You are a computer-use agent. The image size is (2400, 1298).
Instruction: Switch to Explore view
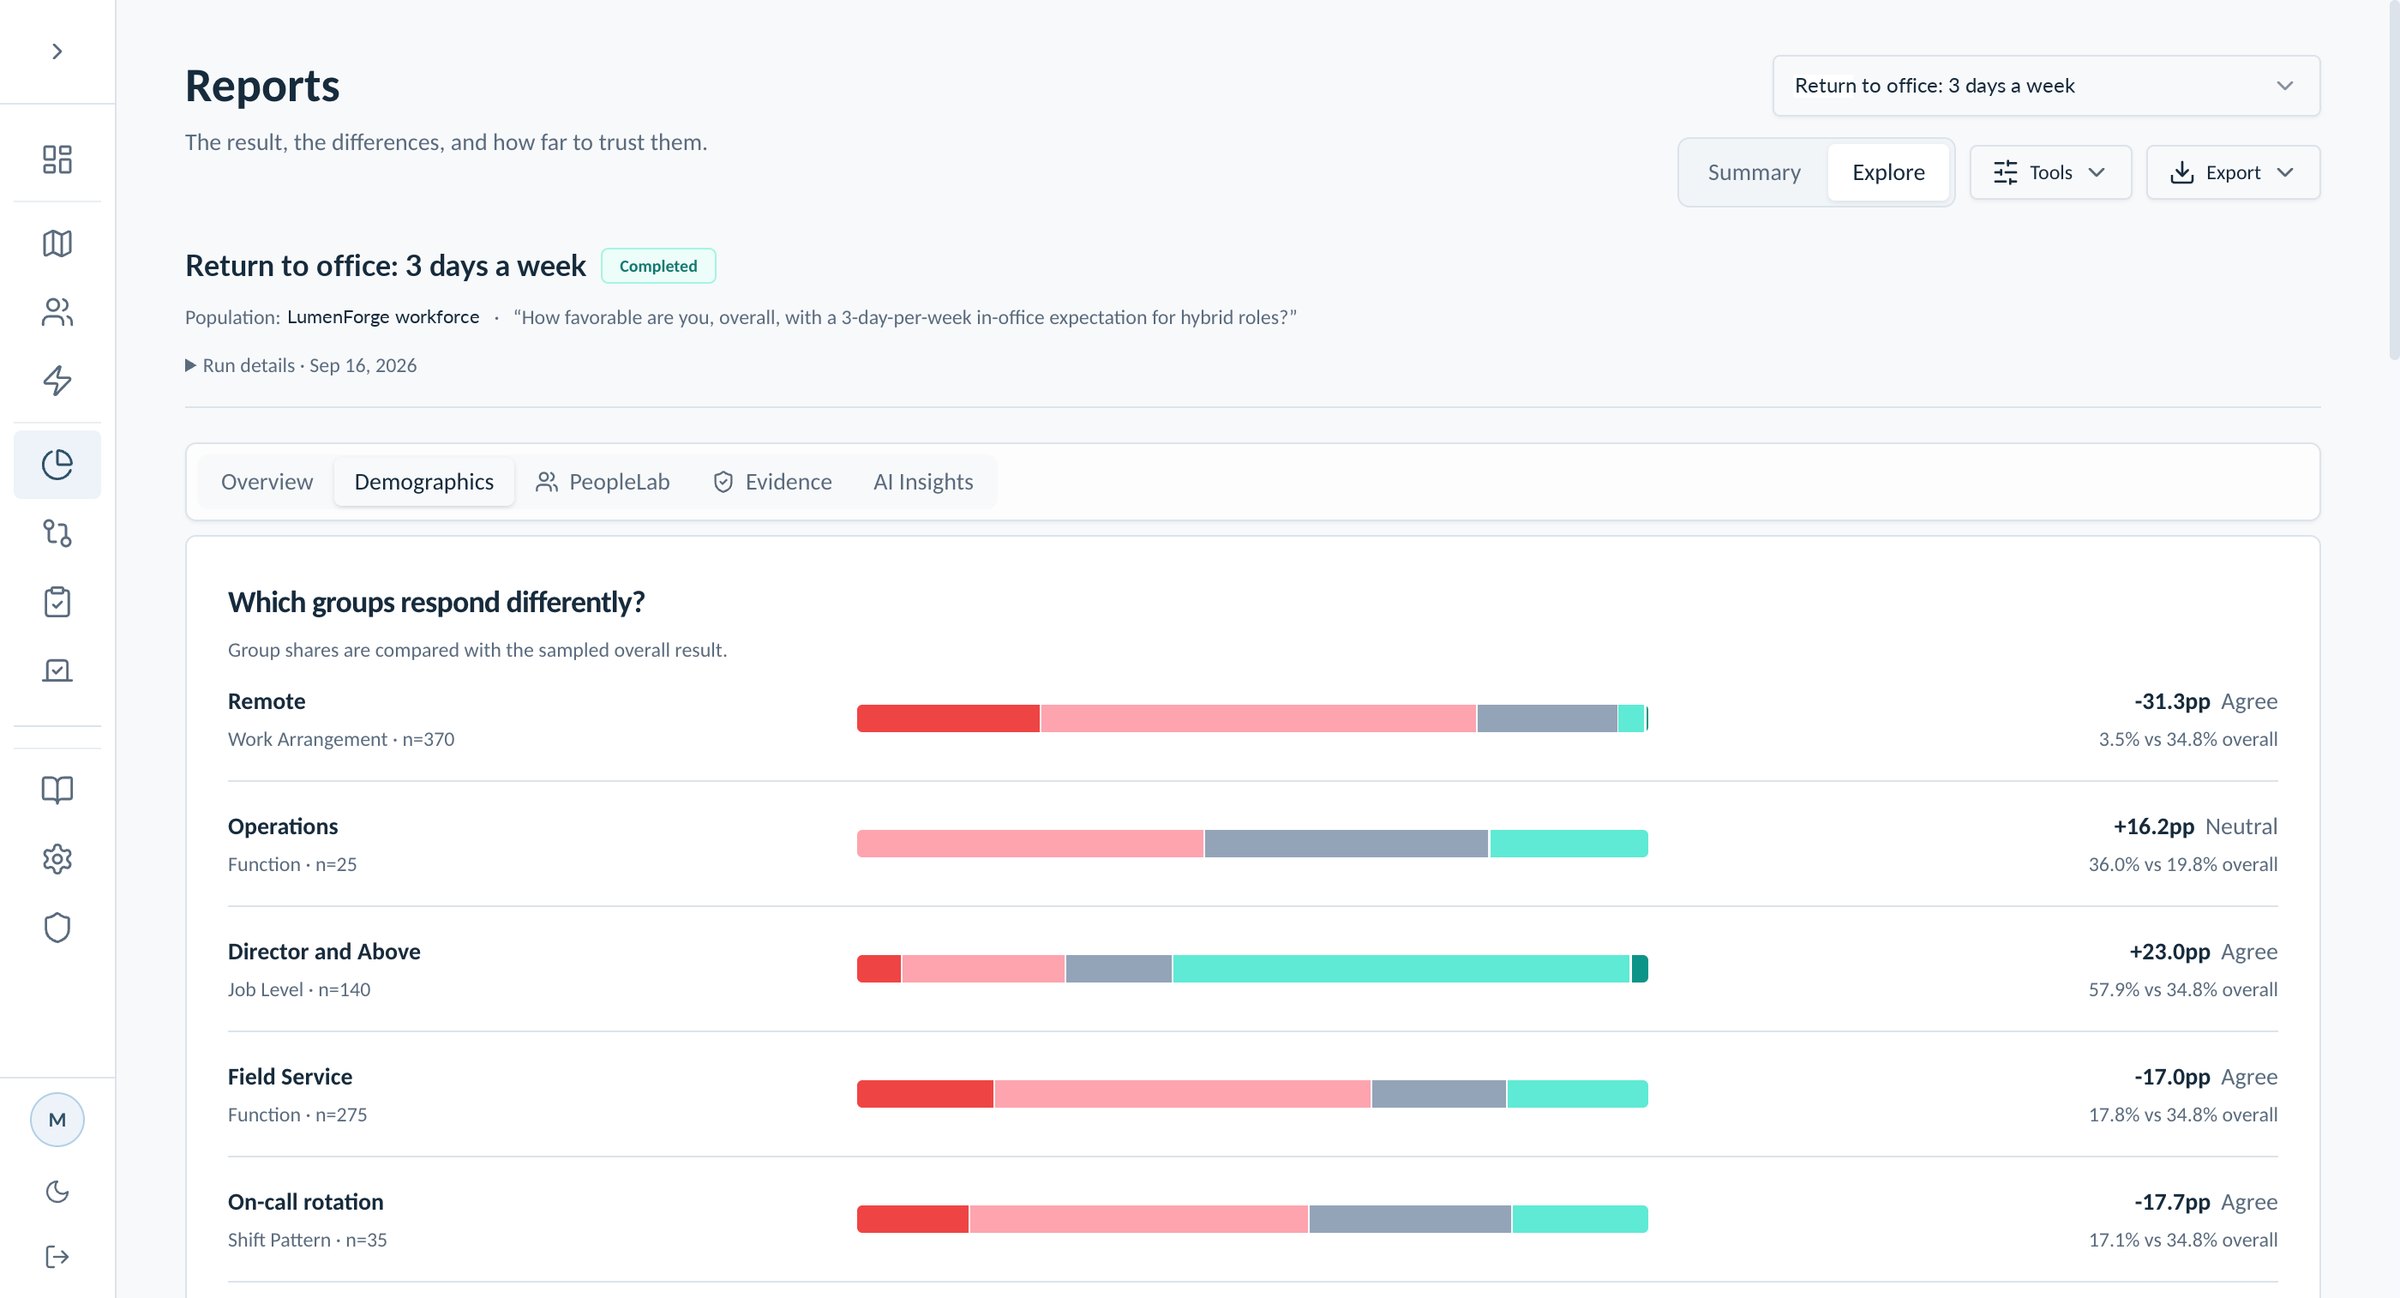1888,172
